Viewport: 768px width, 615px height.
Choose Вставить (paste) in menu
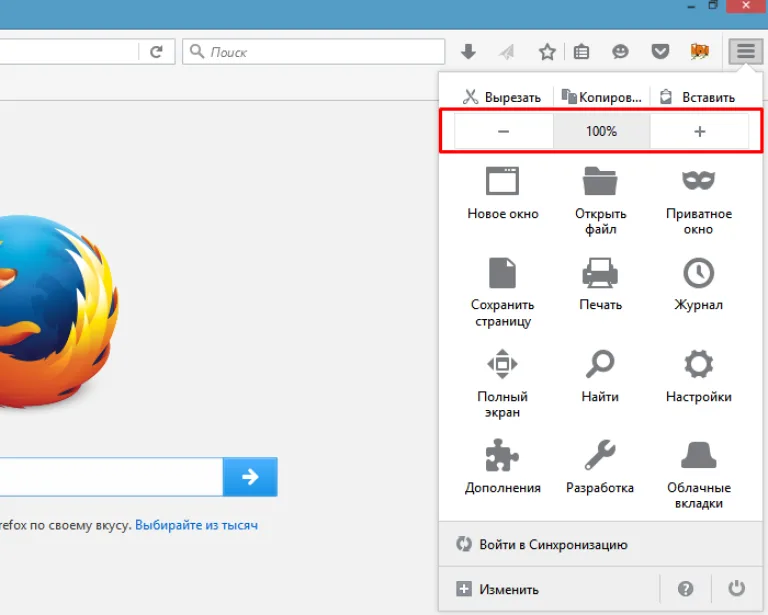click(697, 97)
